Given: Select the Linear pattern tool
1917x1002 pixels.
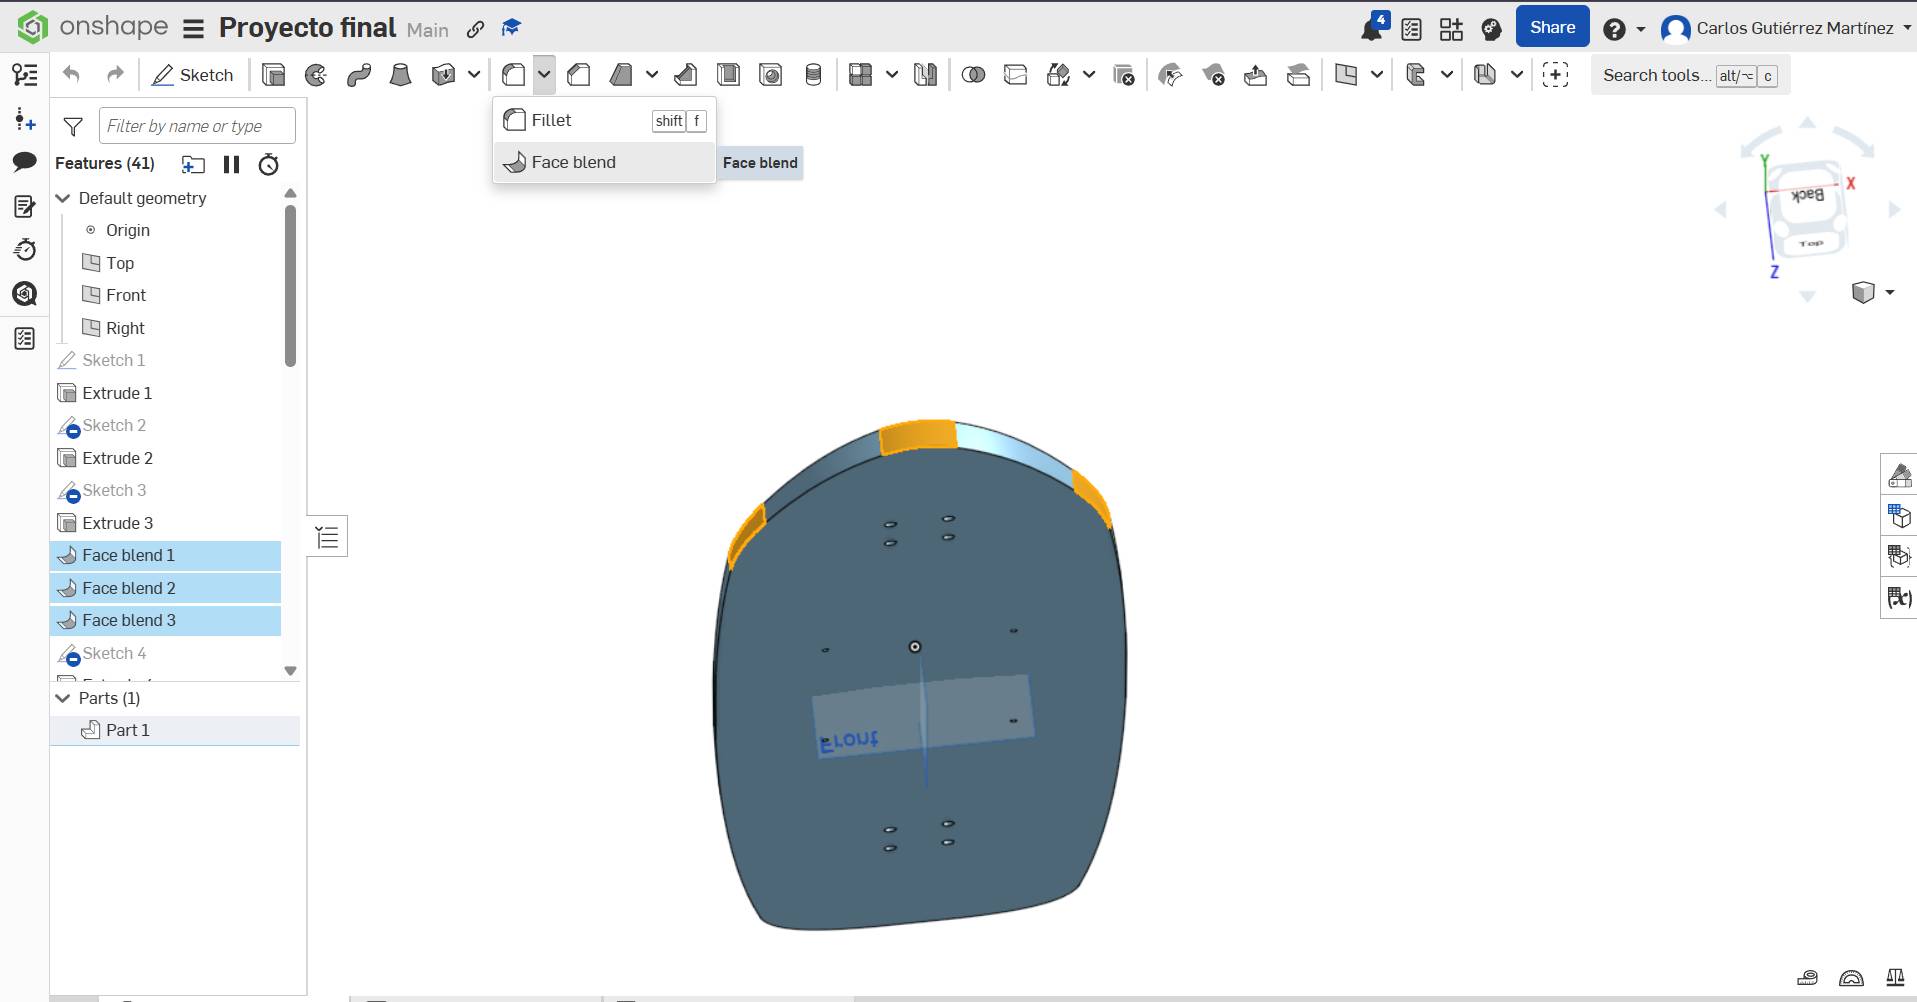Looking at the screenshot, I should tap(861, 75).
